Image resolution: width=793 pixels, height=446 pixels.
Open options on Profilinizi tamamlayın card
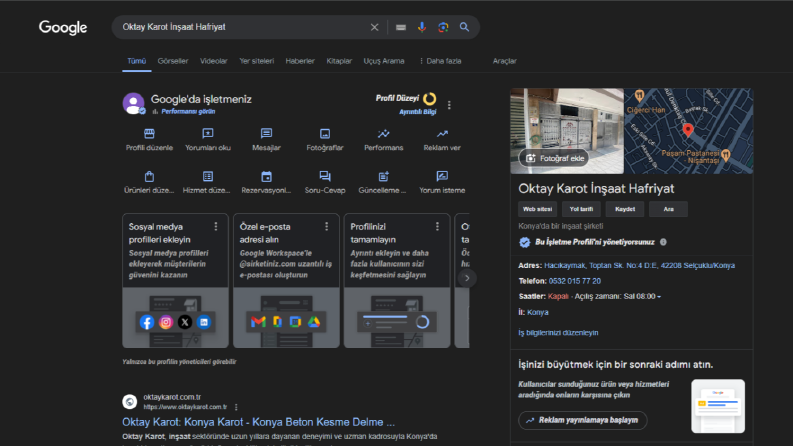(x=437, y=227)
